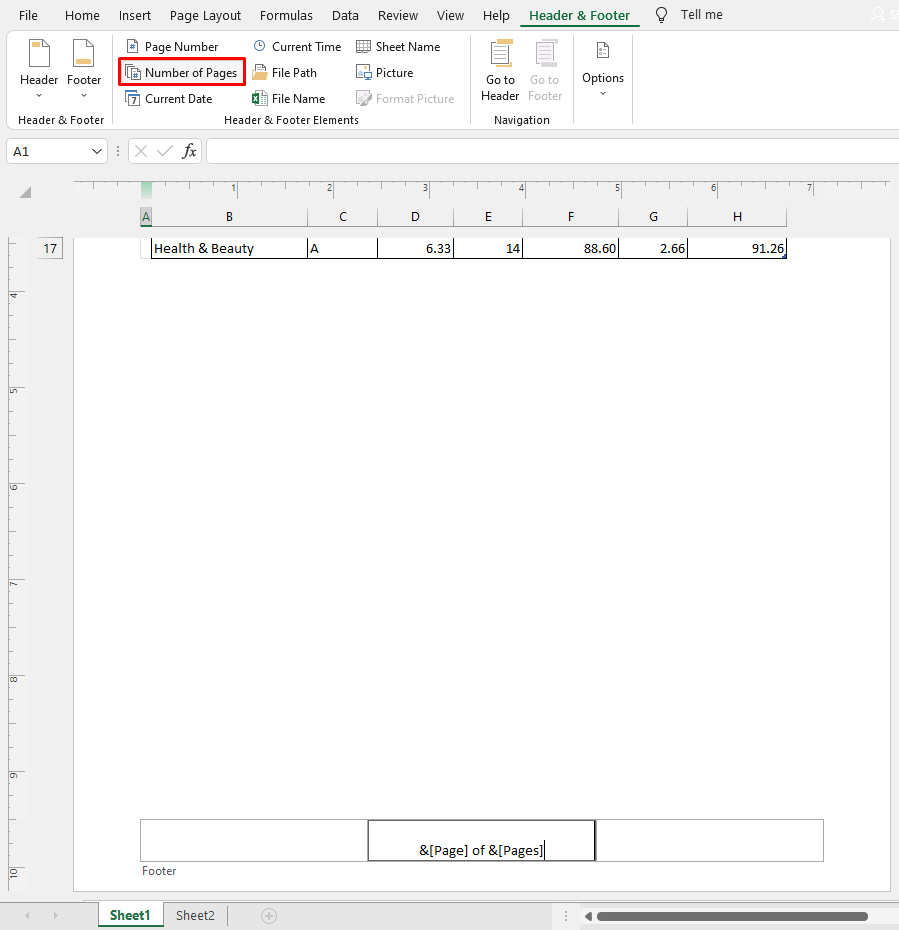
Task: Switch to the Sheet2 worksheet tab
Action: (x=194, y=915)
